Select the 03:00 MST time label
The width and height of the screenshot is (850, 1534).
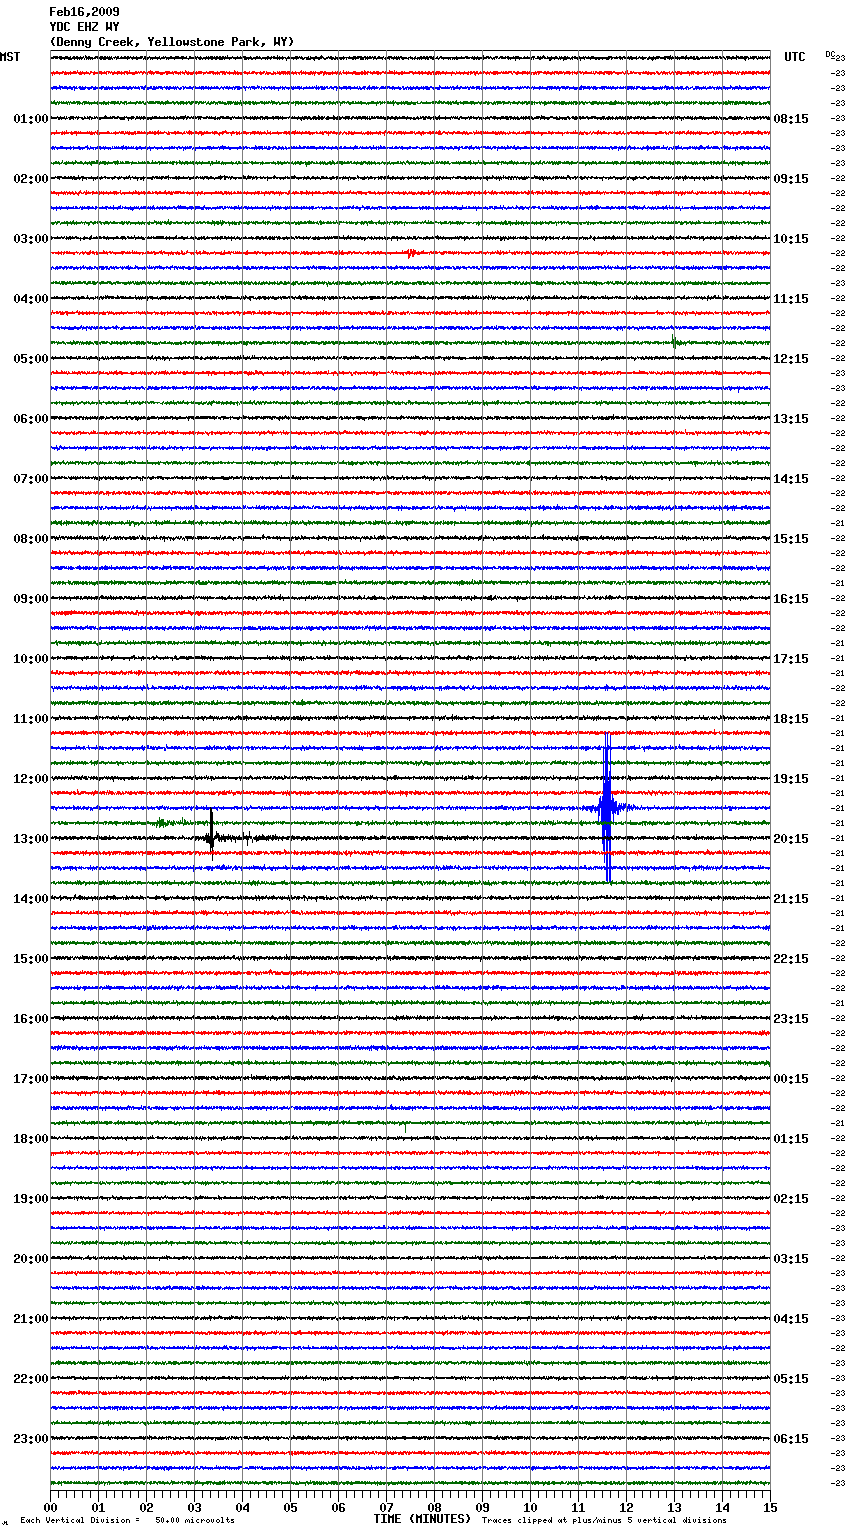31,239
